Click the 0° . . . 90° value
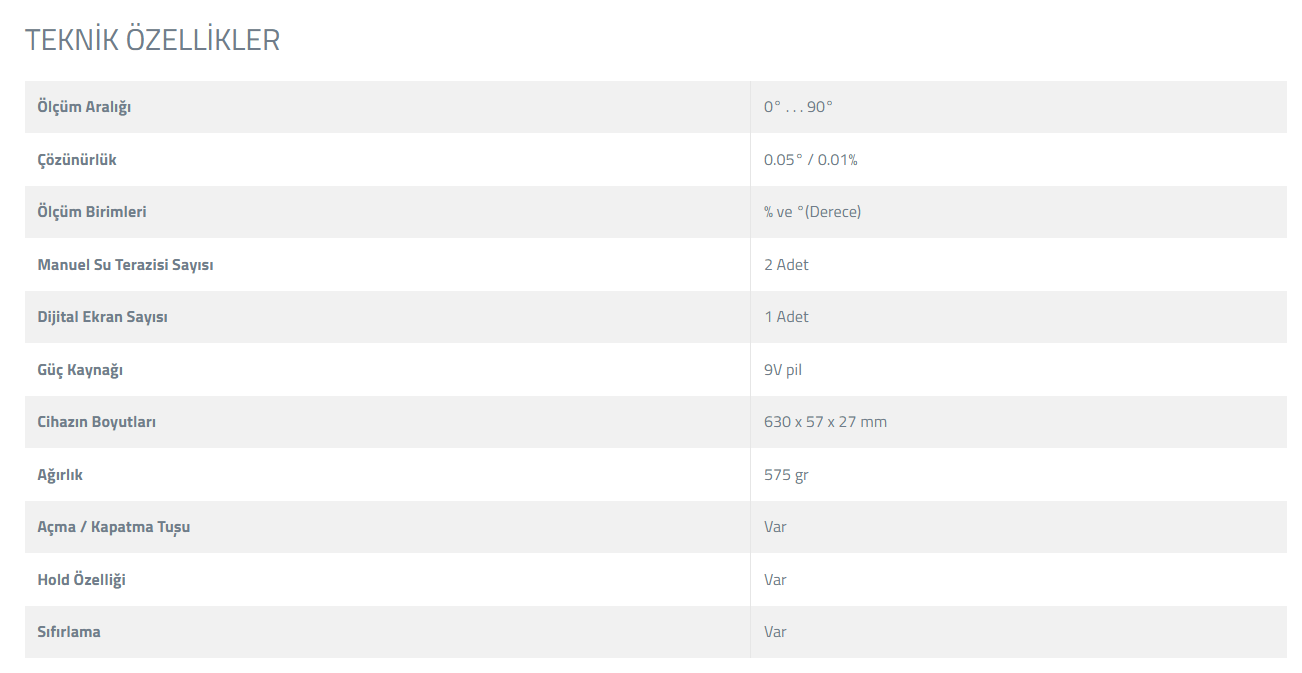The width and height of the screenshot is (1302, 673). [x=798, y=107]
